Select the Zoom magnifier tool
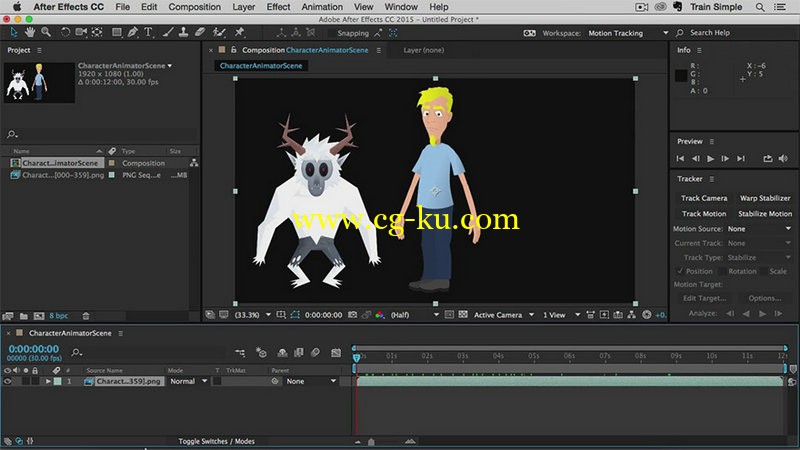This screenshot has width=800, height=450. pos(46,32)
